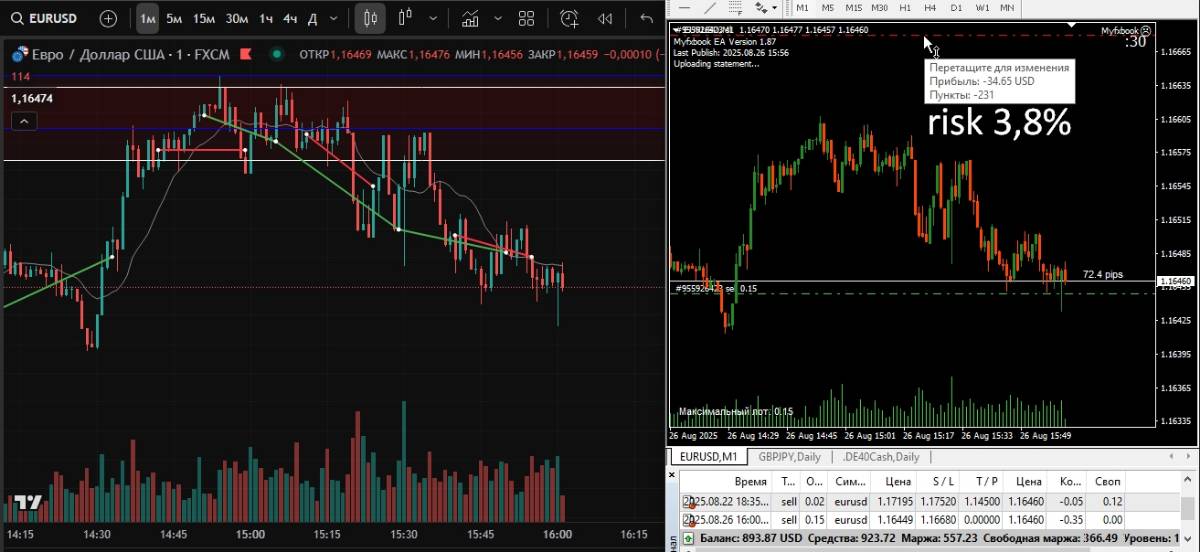Click the Время column header
Image resolution: width=1200 pixels, height=552 pixels.
(x=750, y=482)
